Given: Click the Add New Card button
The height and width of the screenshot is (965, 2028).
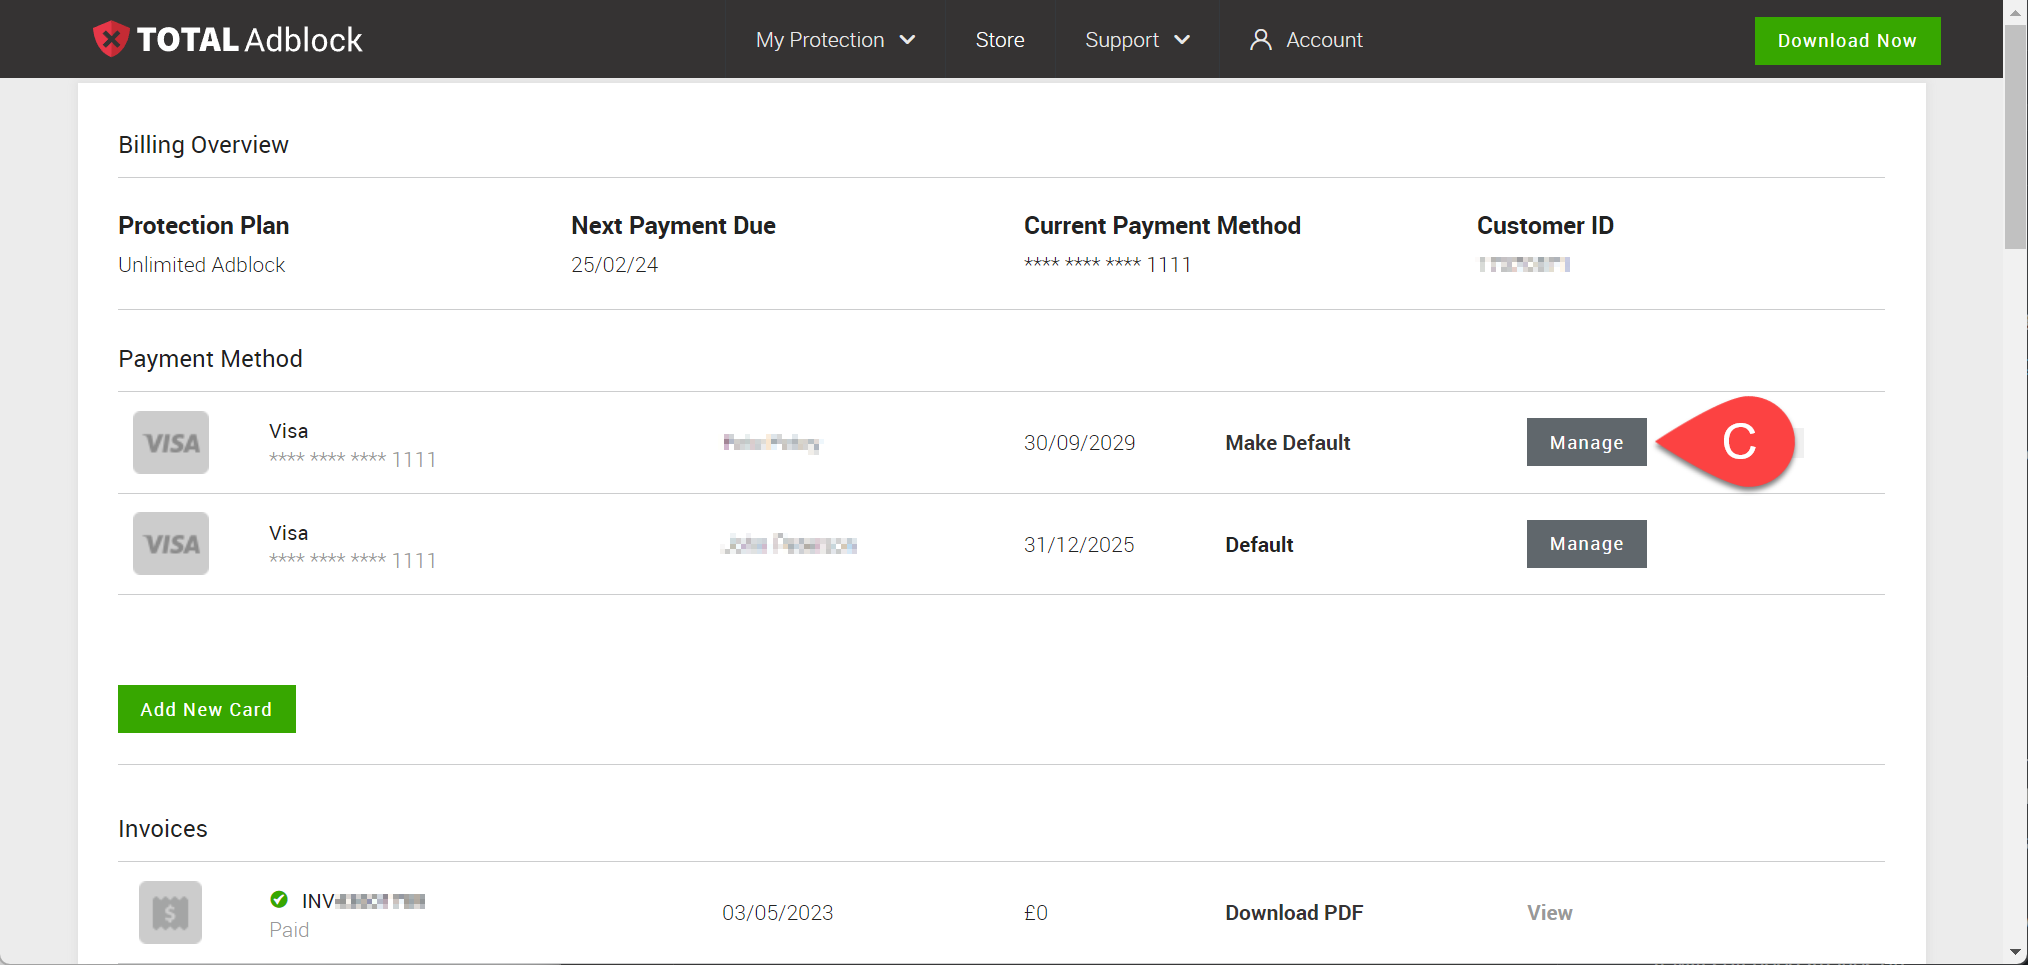Looking at the screenshot, I should point(206,709).
